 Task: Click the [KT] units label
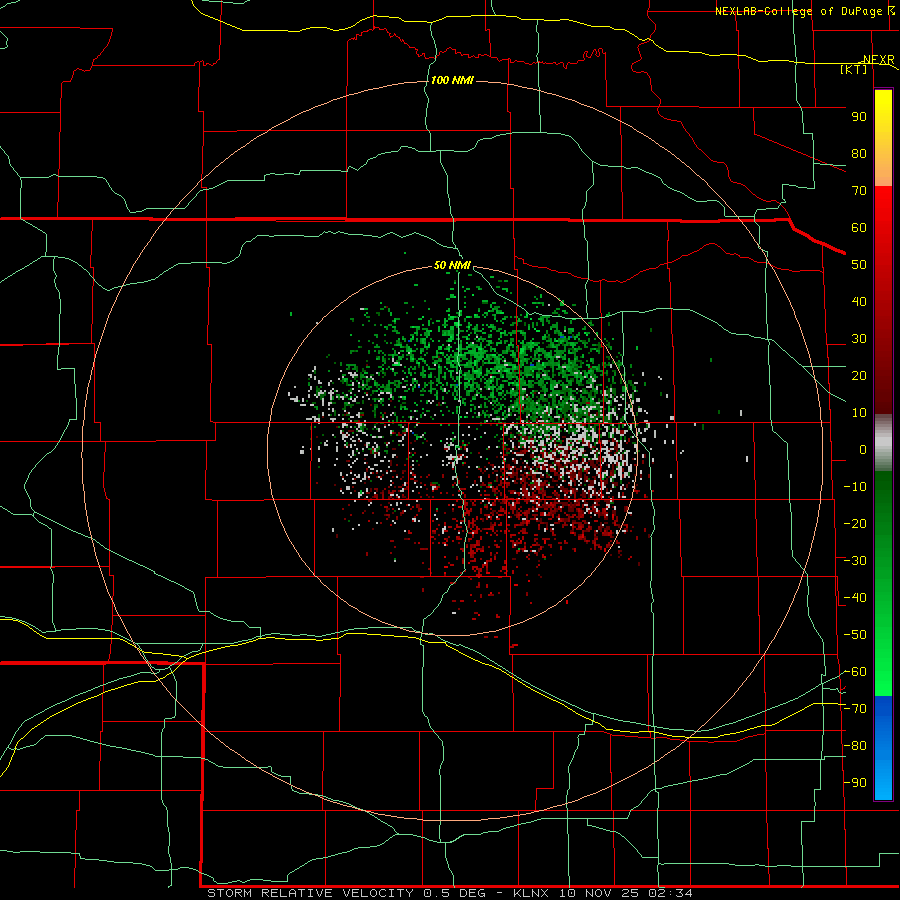point(854,69)
